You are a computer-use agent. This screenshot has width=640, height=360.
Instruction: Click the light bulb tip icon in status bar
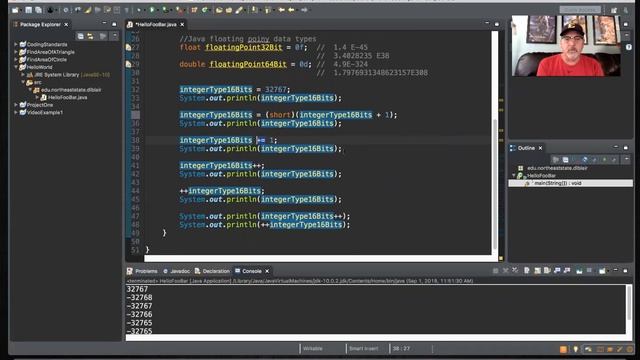coord(576,349)
